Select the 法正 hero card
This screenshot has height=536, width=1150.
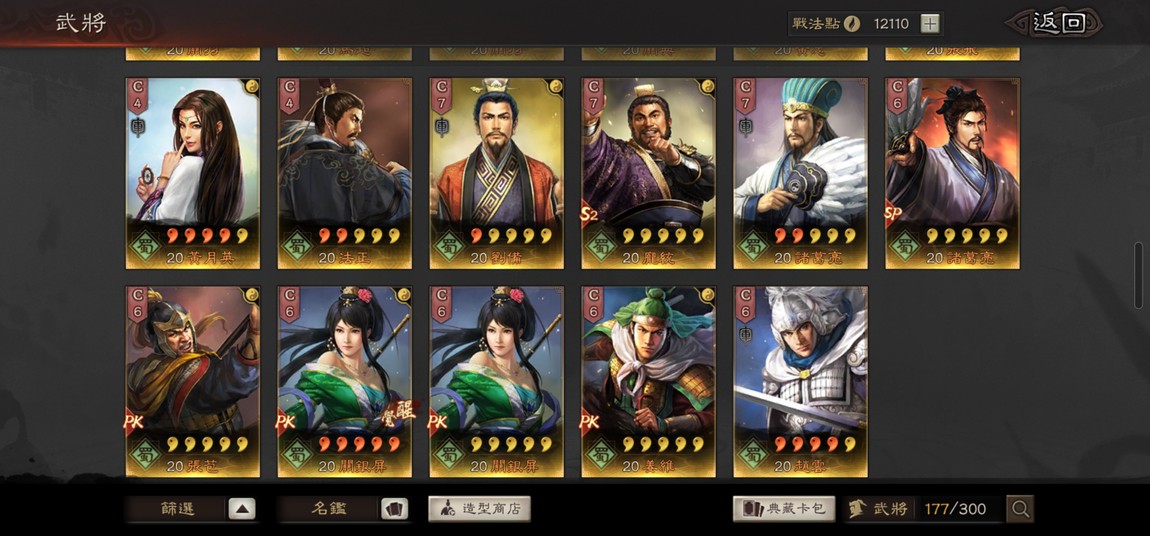[x=345, y=173]
